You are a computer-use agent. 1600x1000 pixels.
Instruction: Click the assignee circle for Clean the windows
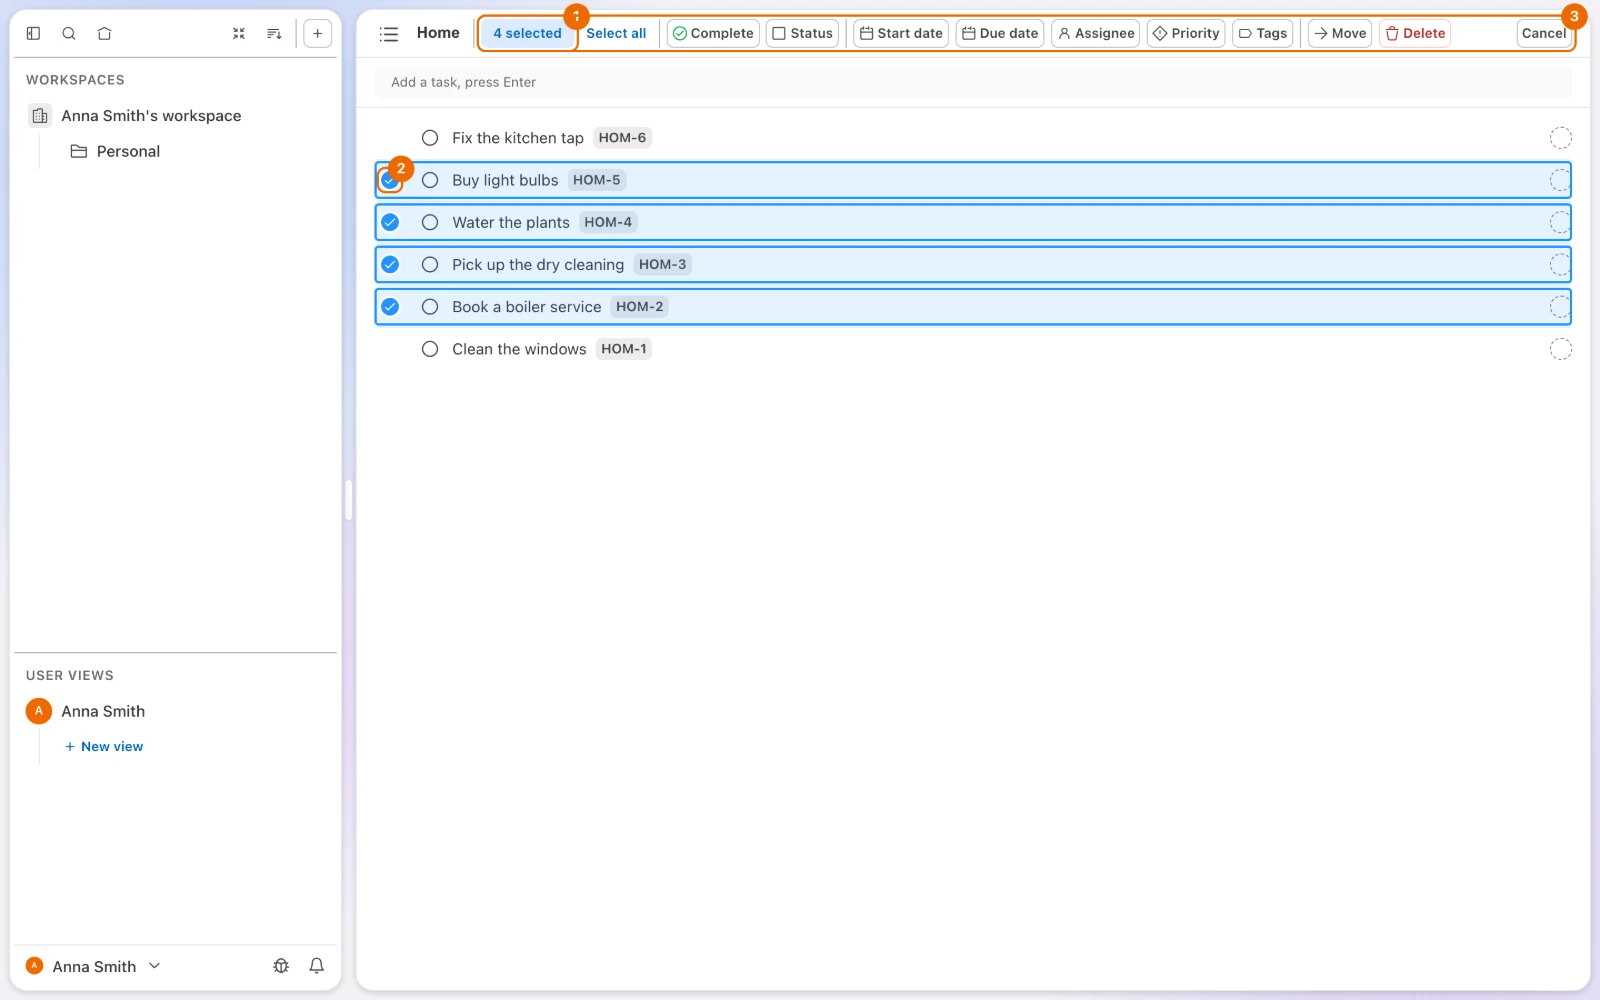1560,349
